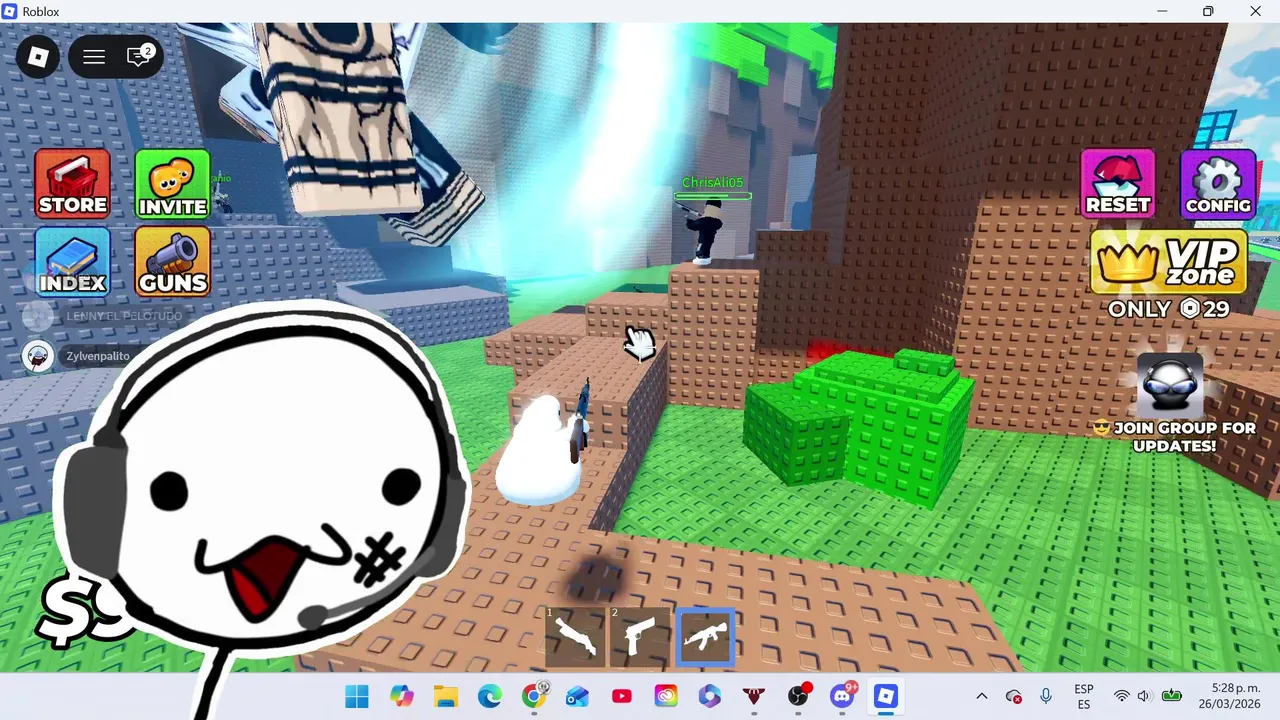The height and width of the screenshot is (720, 1280).
Task: Open Microsoft Edge from the taskbar
Action: coord(489,696)
